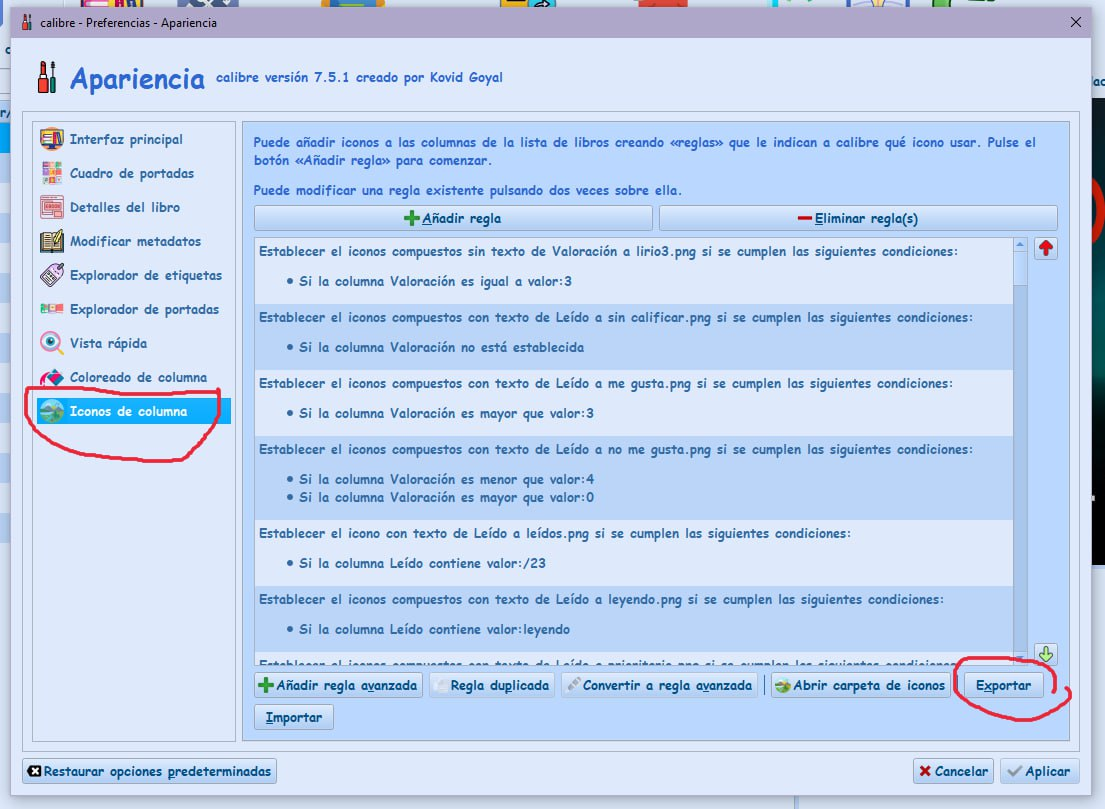This screenshot has height=809, width=1105.
Task: Open the Cuadro de portadas section
Action: tap(134, 173)
